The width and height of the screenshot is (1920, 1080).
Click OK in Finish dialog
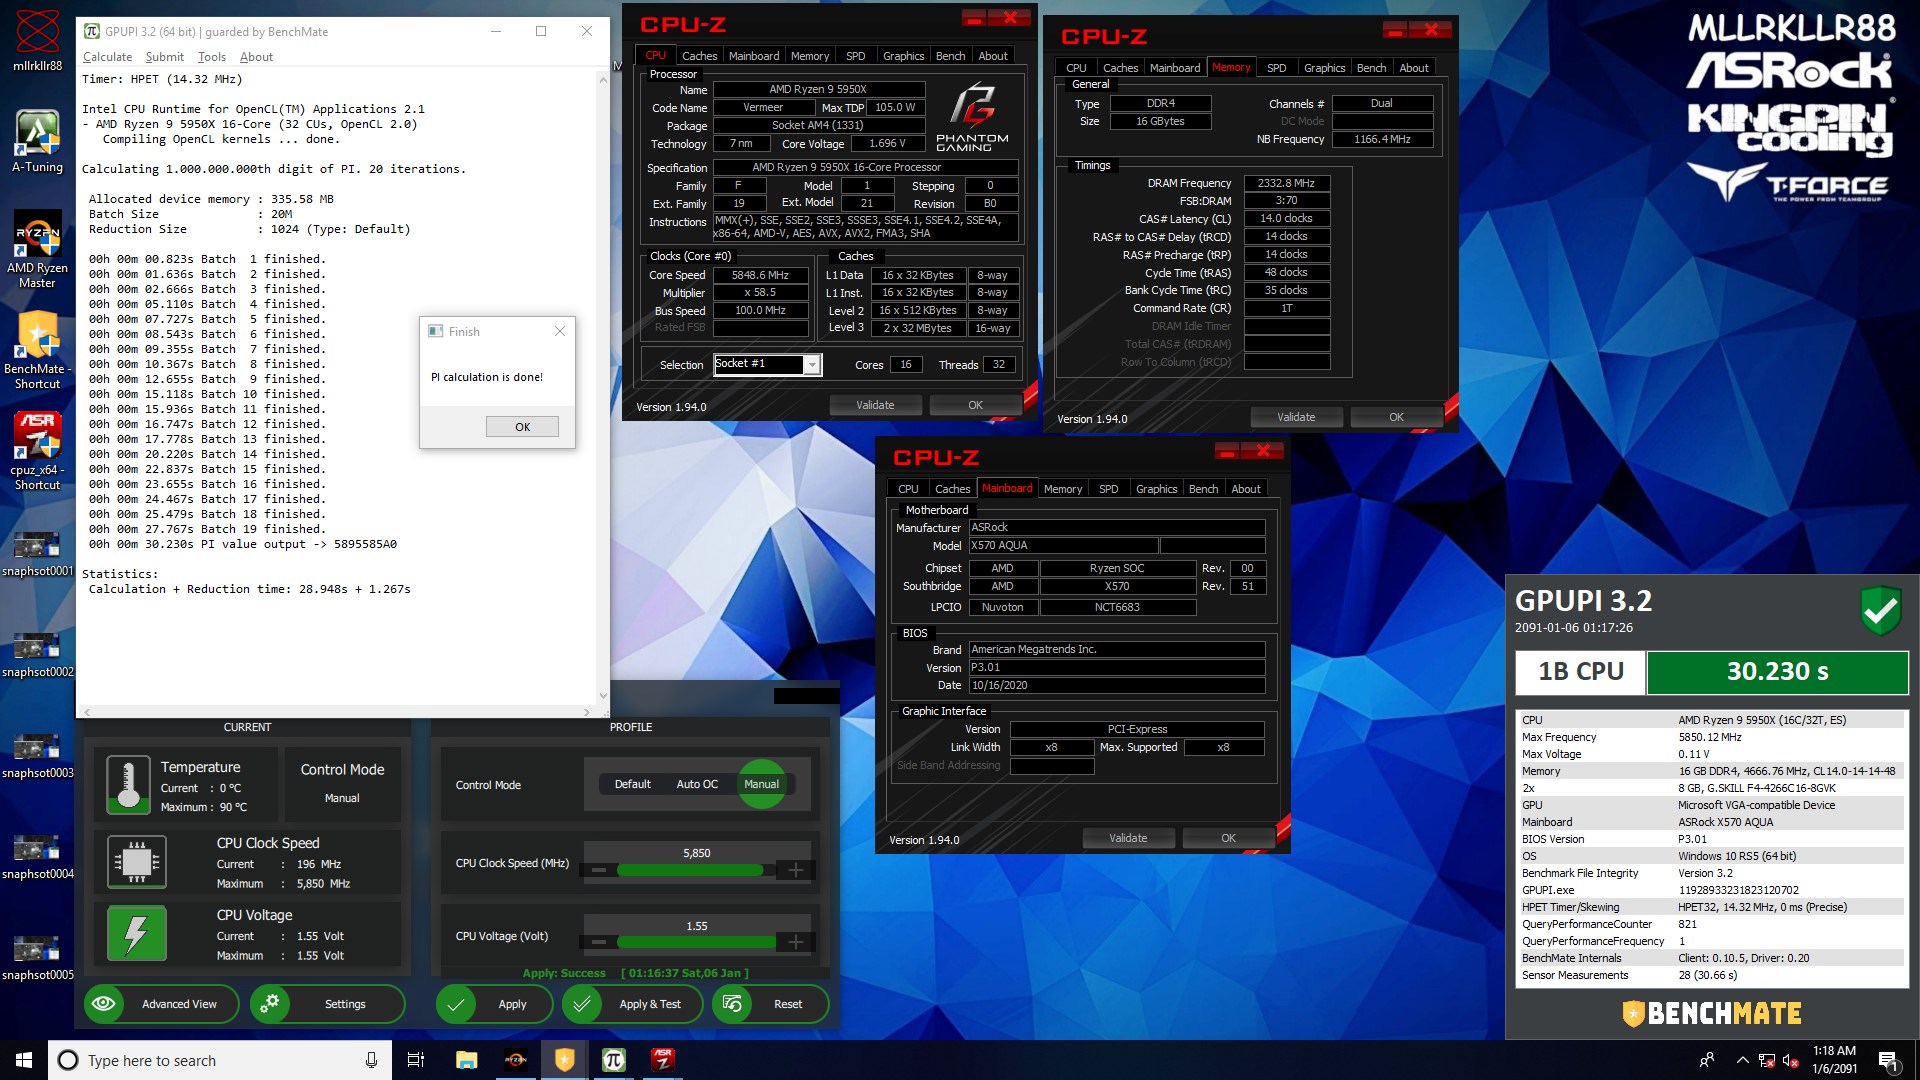click(x=522, y=427)
